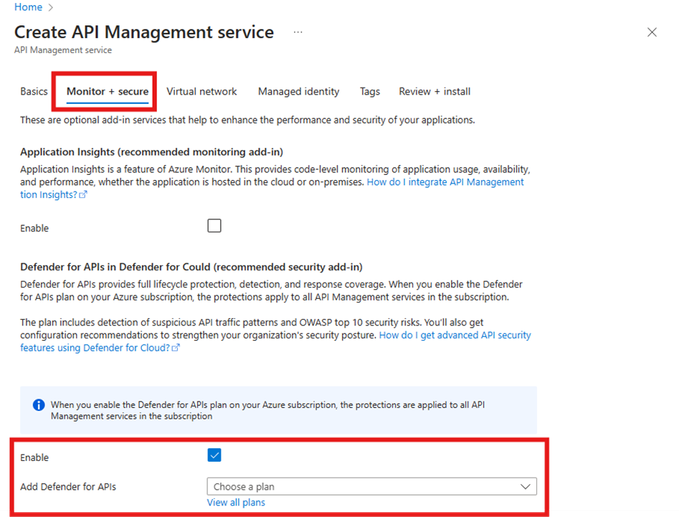Click the API Management service subtitle
The image size is (679, 517).
pos(63,50)
